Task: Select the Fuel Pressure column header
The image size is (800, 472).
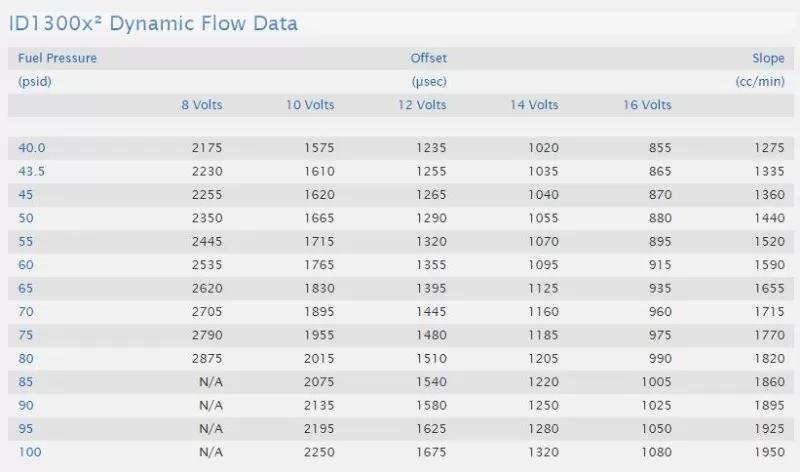Action: 57,58
